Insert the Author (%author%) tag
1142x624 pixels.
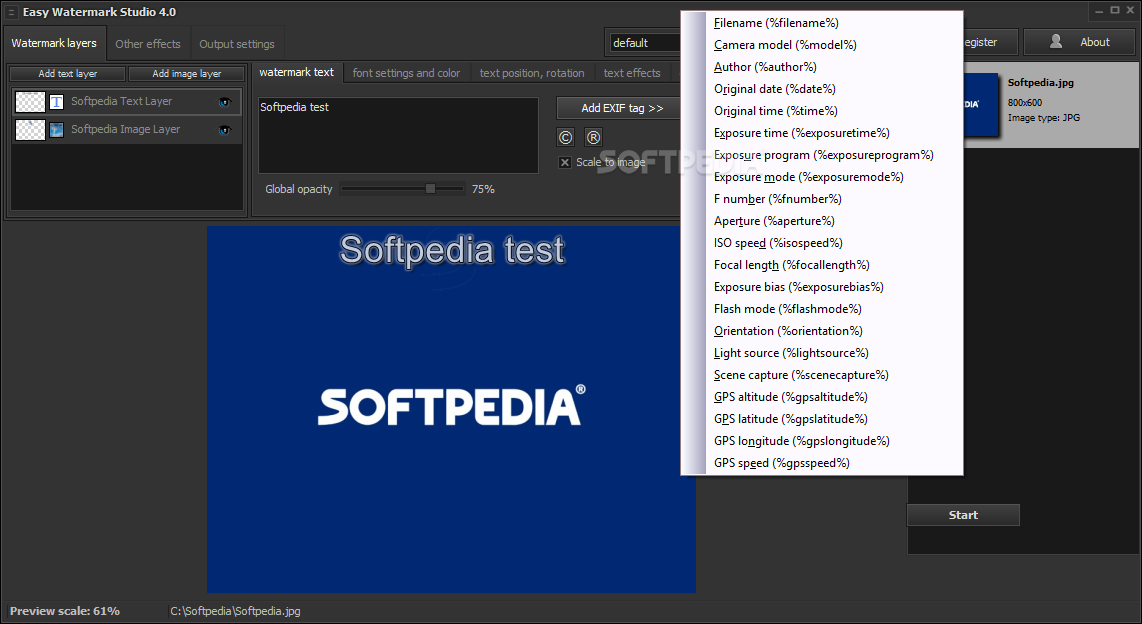822,67
